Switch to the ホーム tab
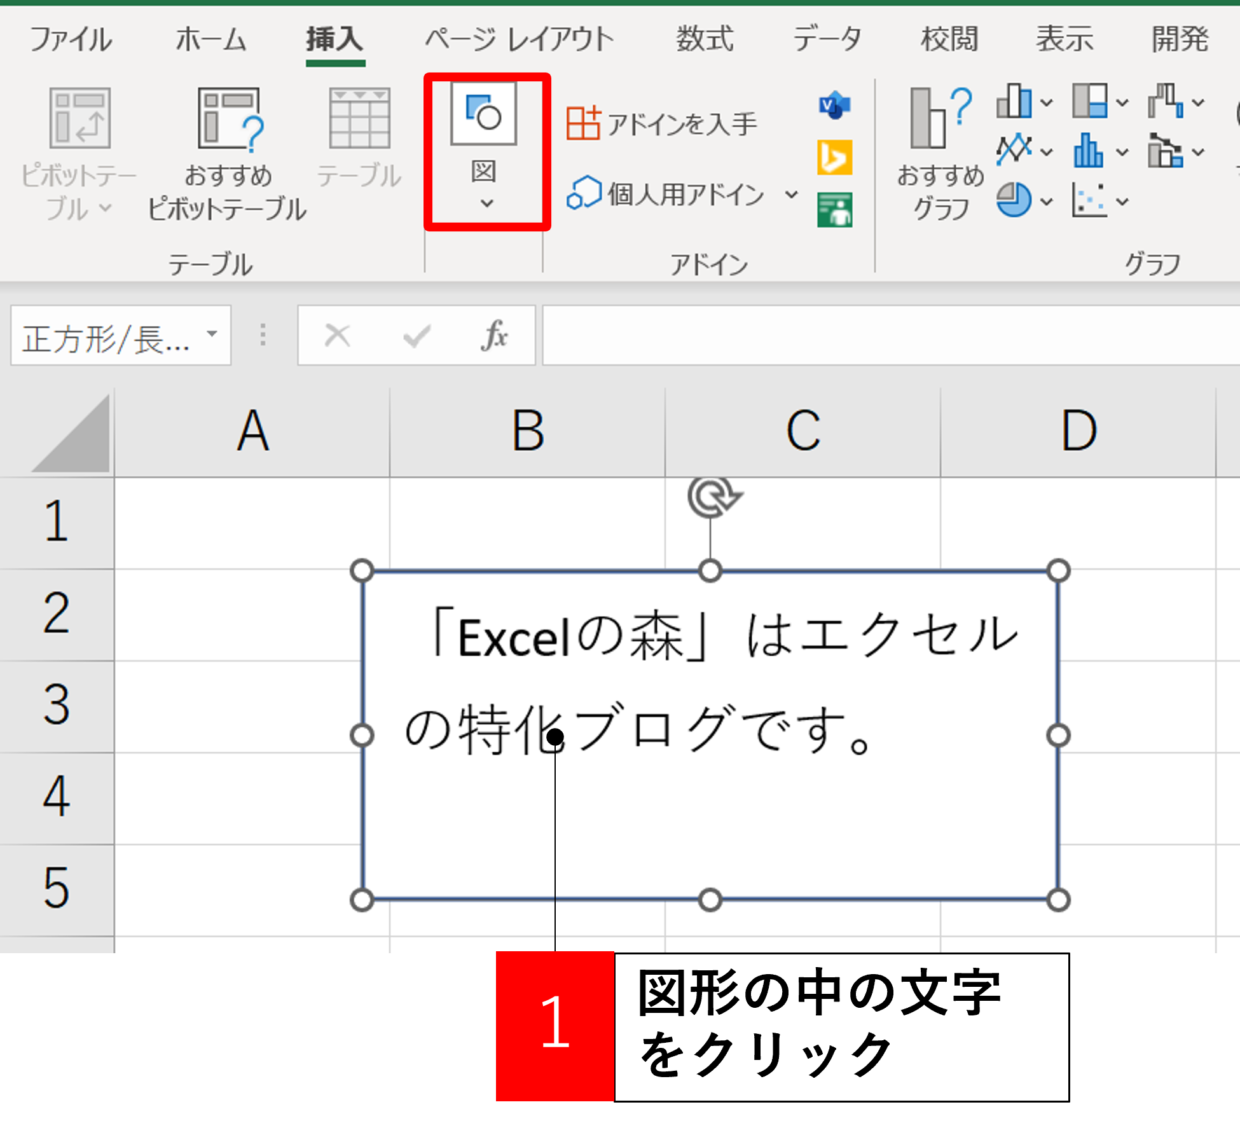The width and height of the screenshot is (1240, 1121). click(x=211, y=40)
